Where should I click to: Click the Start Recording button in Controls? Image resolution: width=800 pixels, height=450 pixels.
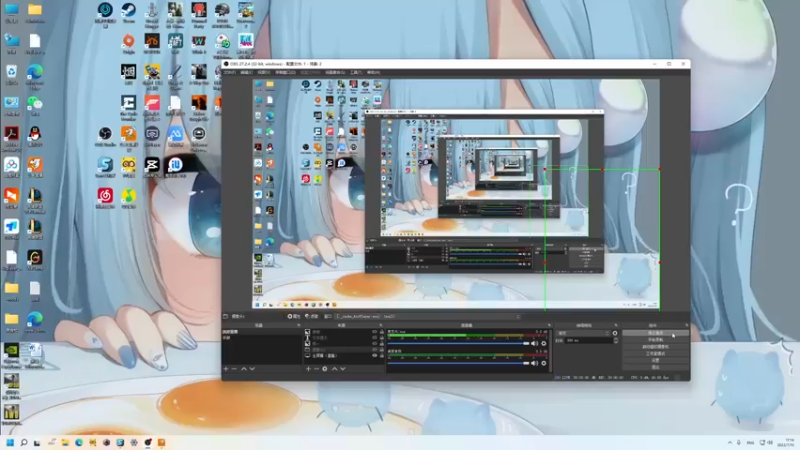pos(656,340)
